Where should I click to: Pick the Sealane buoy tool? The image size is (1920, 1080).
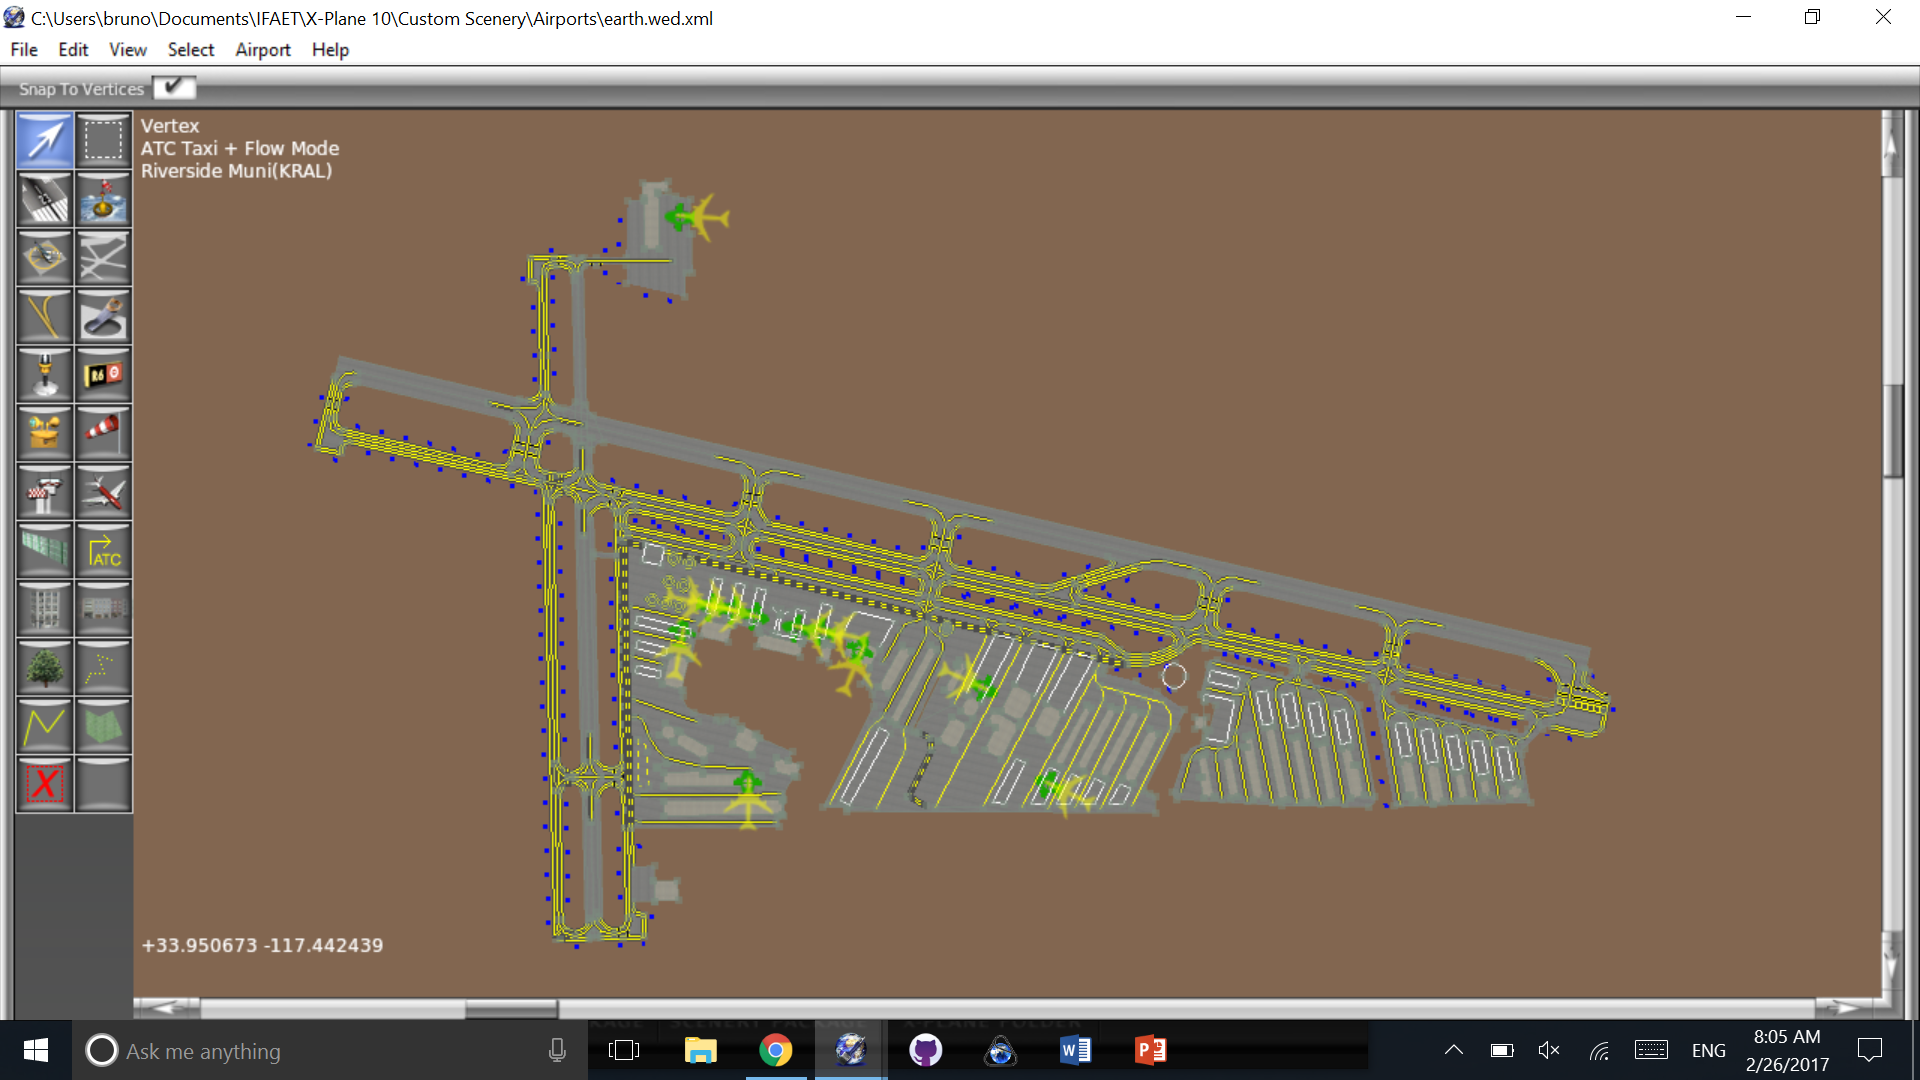(103, 199)
